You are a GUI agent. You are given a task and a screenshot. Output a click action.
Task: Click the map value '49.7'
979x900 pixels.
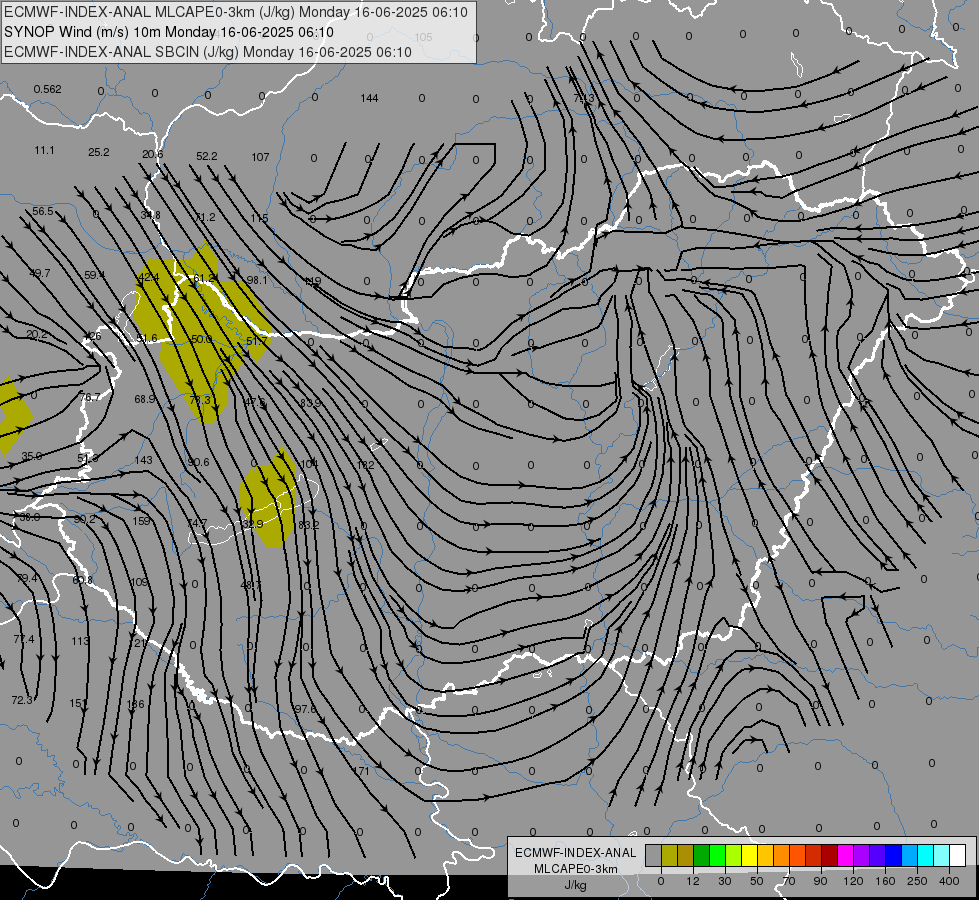(40, 274)
